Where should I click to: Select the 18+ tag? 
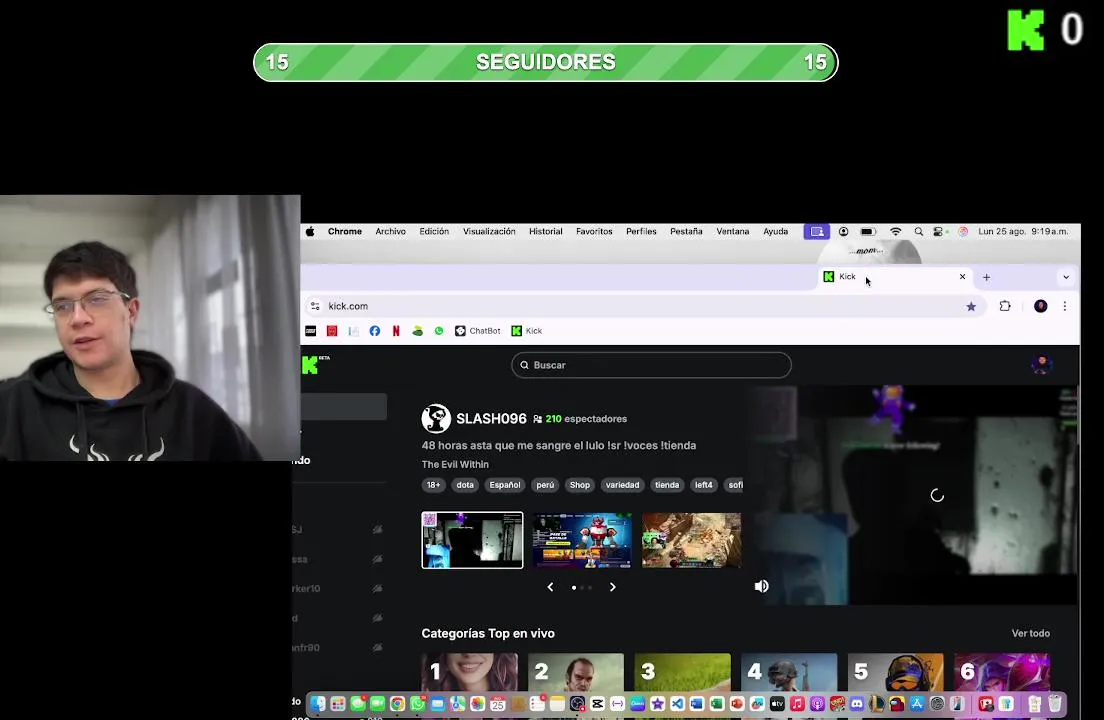(x=433, y=485)
